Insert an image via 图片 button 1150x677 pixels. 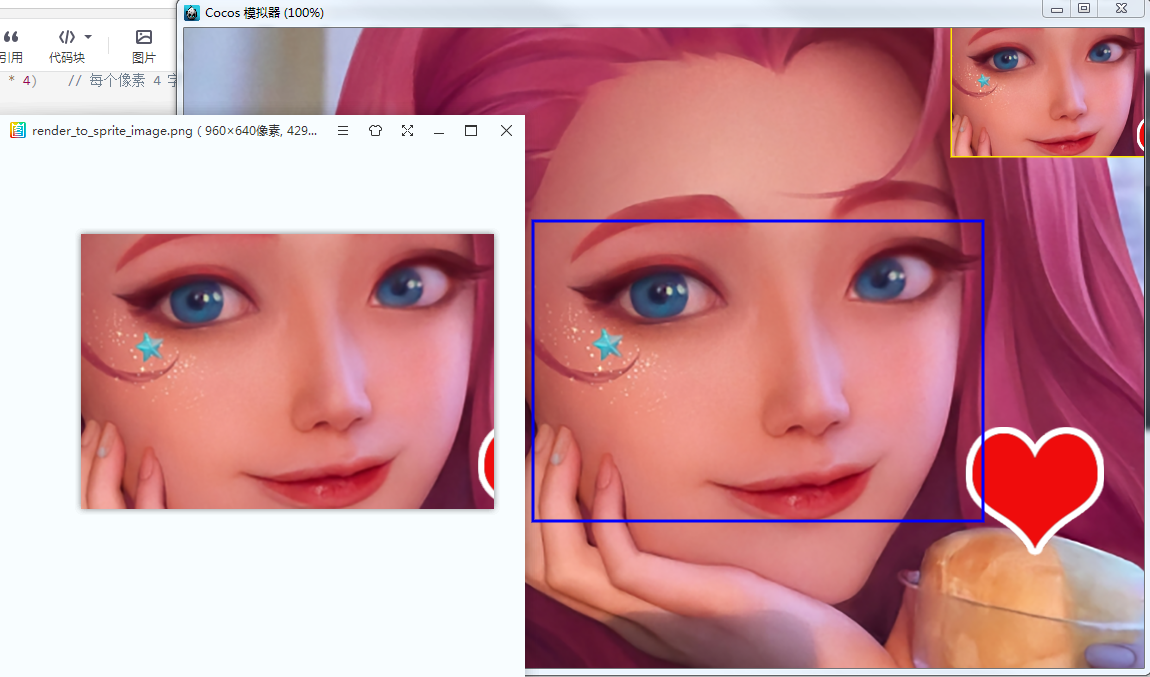[x=144, y=45]
